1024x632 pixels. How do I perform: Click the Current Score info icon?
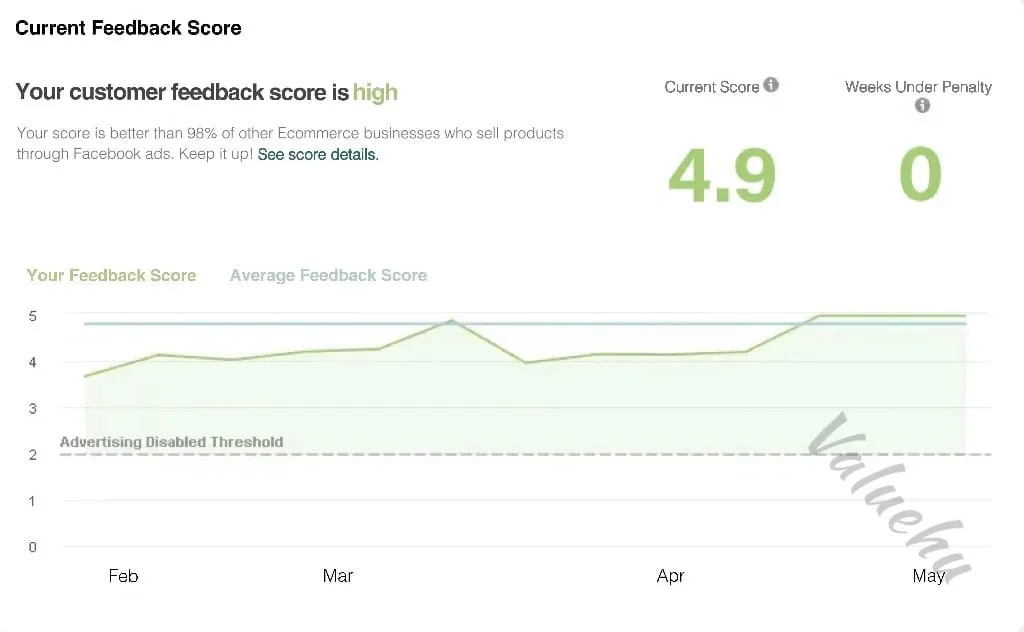tap(771, 85)
